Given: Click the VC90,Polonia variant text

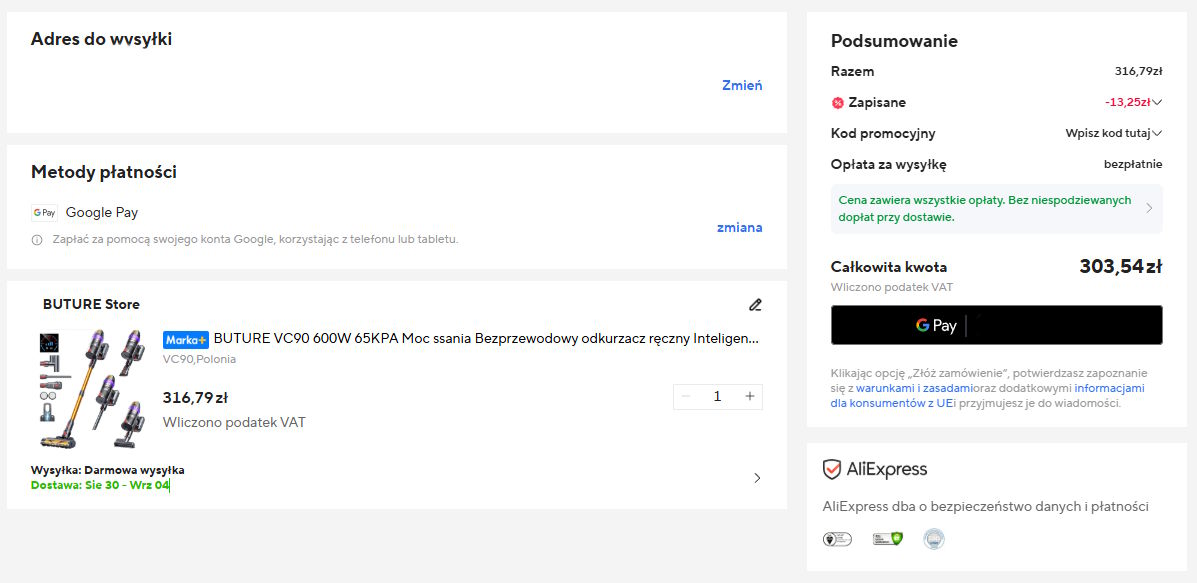Looking at the screenshot, I should point(199,359).
